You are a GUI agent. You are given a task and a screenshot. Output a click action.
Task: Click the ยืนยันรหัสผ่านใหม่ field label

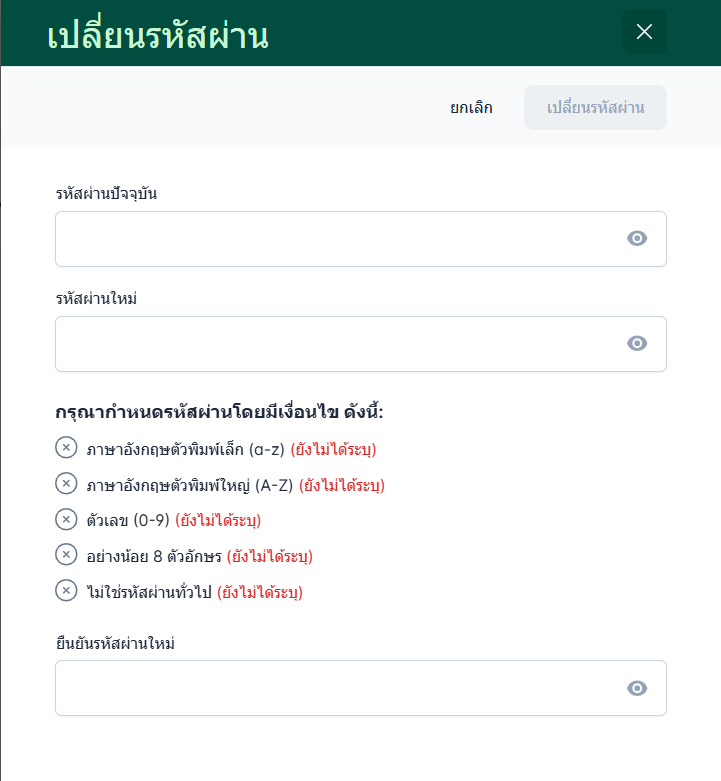(x=115, y=643)
